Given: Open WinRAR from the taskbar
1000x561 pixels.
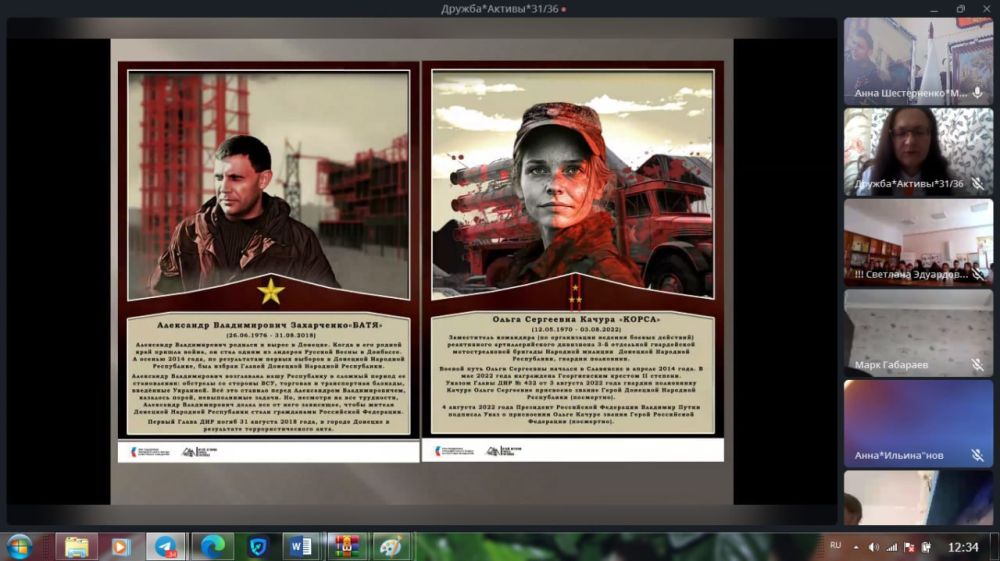Looking at the screenshot, I should [346, 546].
